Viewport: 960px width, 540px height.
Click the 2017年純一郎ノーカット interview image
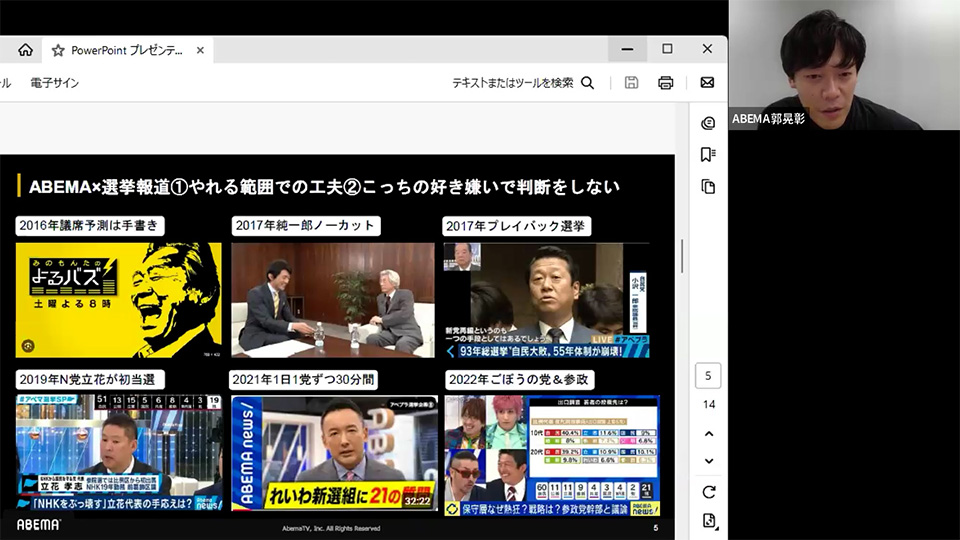(x=333, y=300)
